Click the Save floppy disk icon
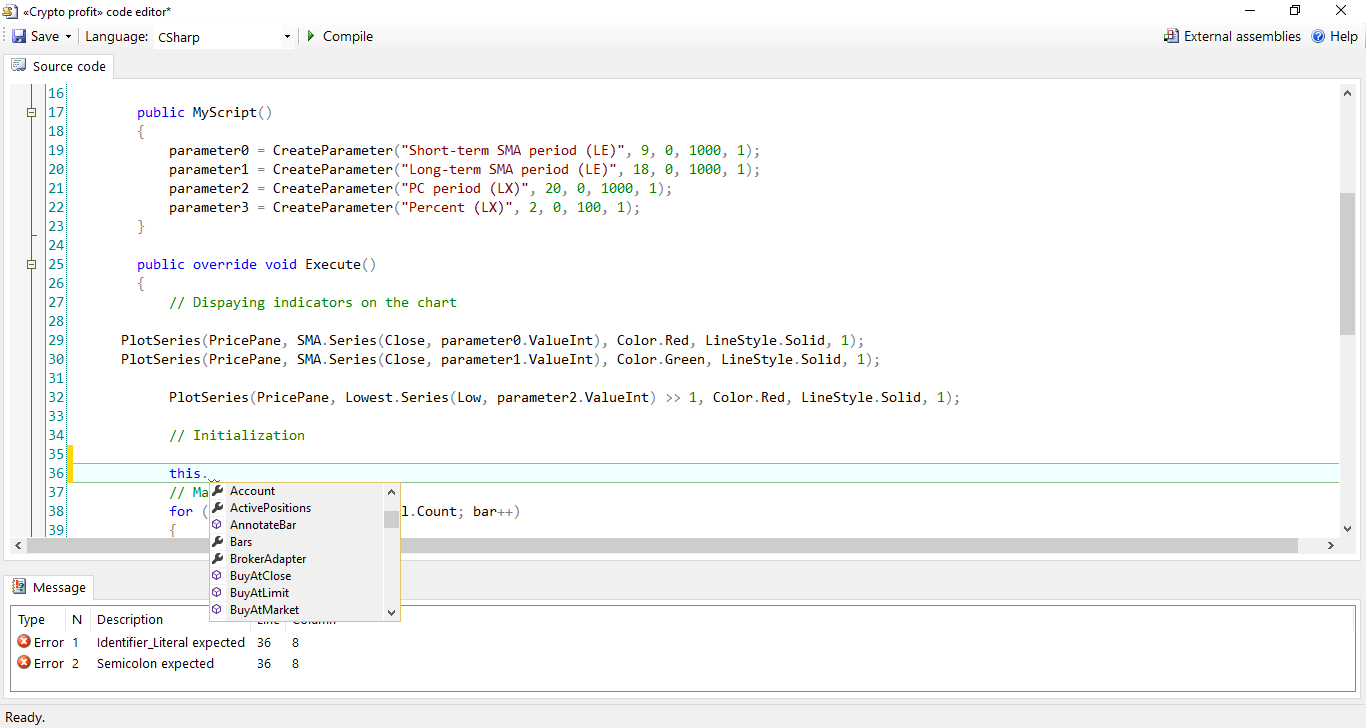Viewport: 1366px width, 728px height. tap(19, 36)
